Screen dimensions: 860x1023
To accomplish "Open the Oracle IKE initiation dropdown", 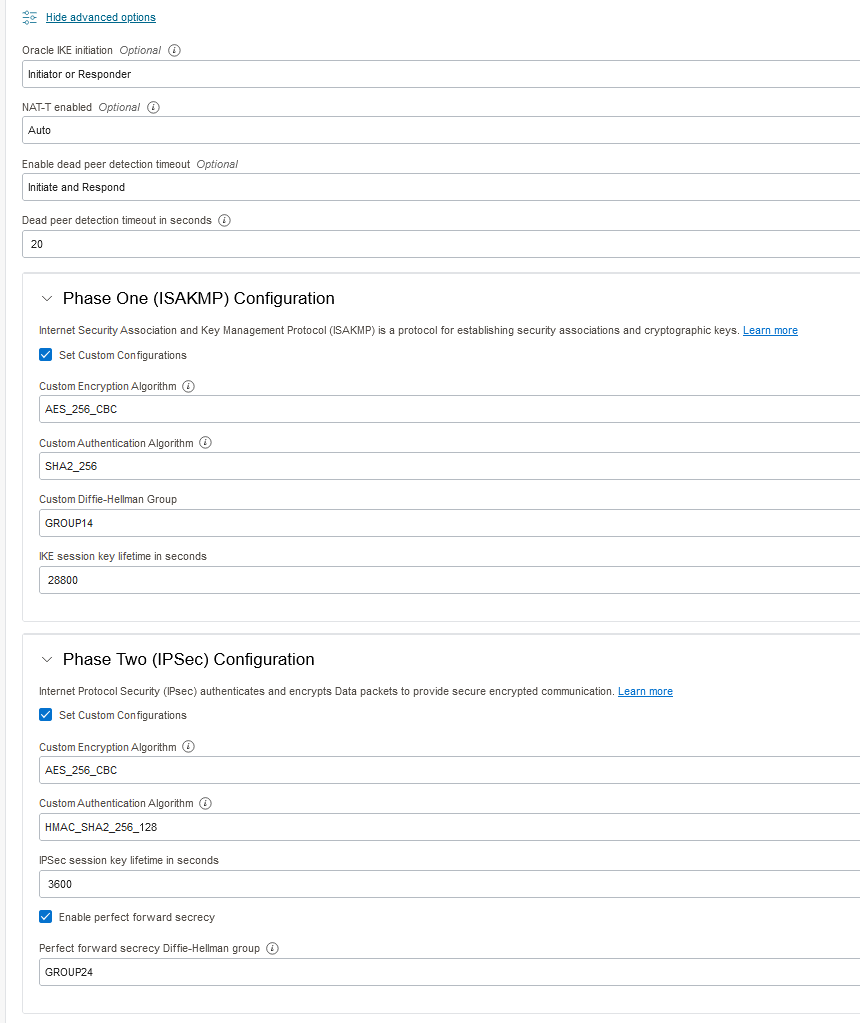I will [440, 74].
